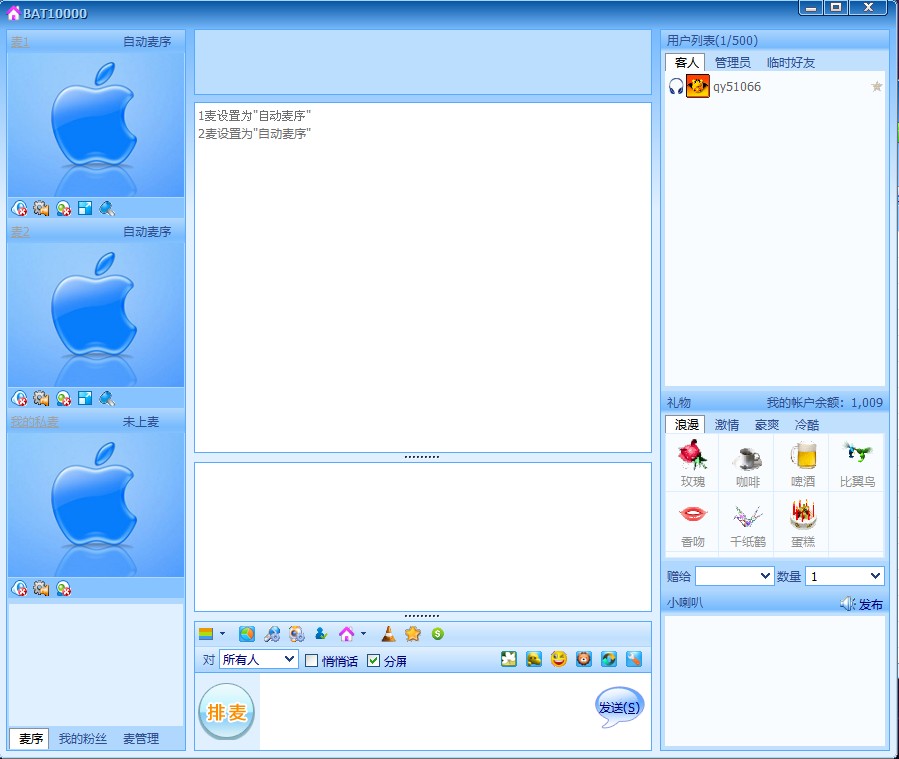Select user qy51066 in the list
Screen dimensions: 899x759
pos(775,87)
